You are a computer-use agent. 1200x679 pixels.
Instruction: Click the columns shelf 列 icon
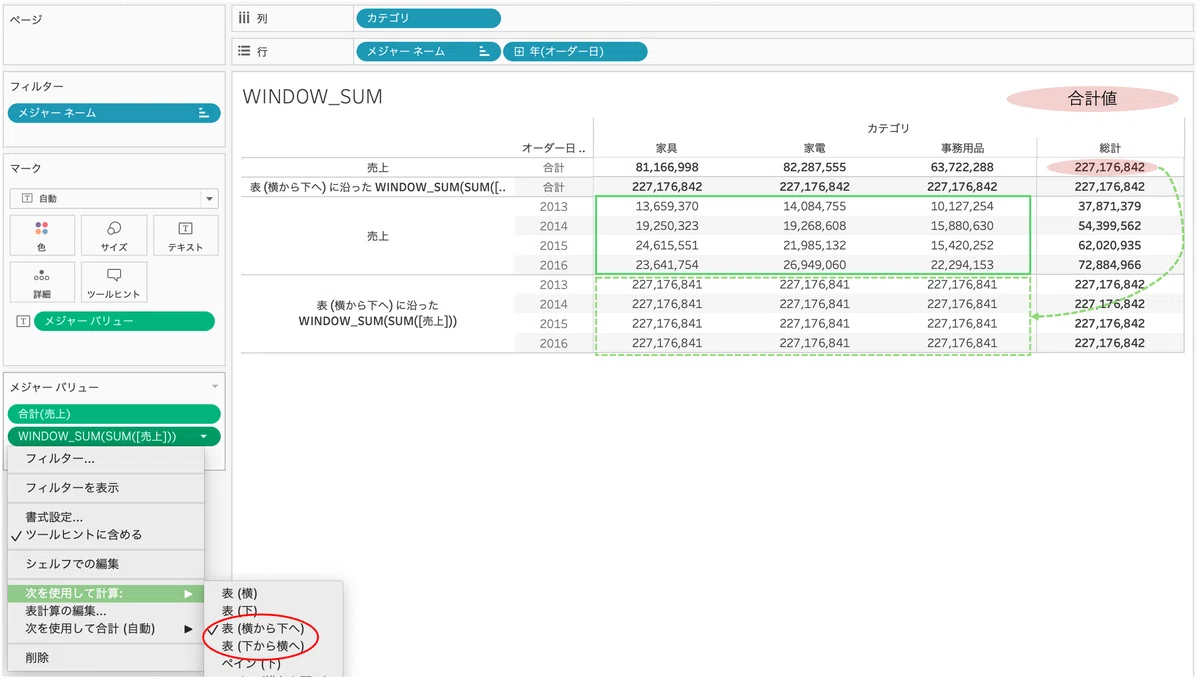coord(243,19)
